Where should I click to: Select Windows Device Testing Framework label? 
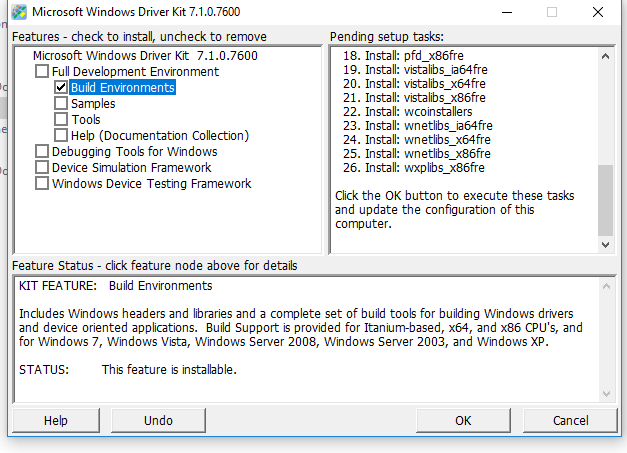pyautogui.click(x=152, y=184)
